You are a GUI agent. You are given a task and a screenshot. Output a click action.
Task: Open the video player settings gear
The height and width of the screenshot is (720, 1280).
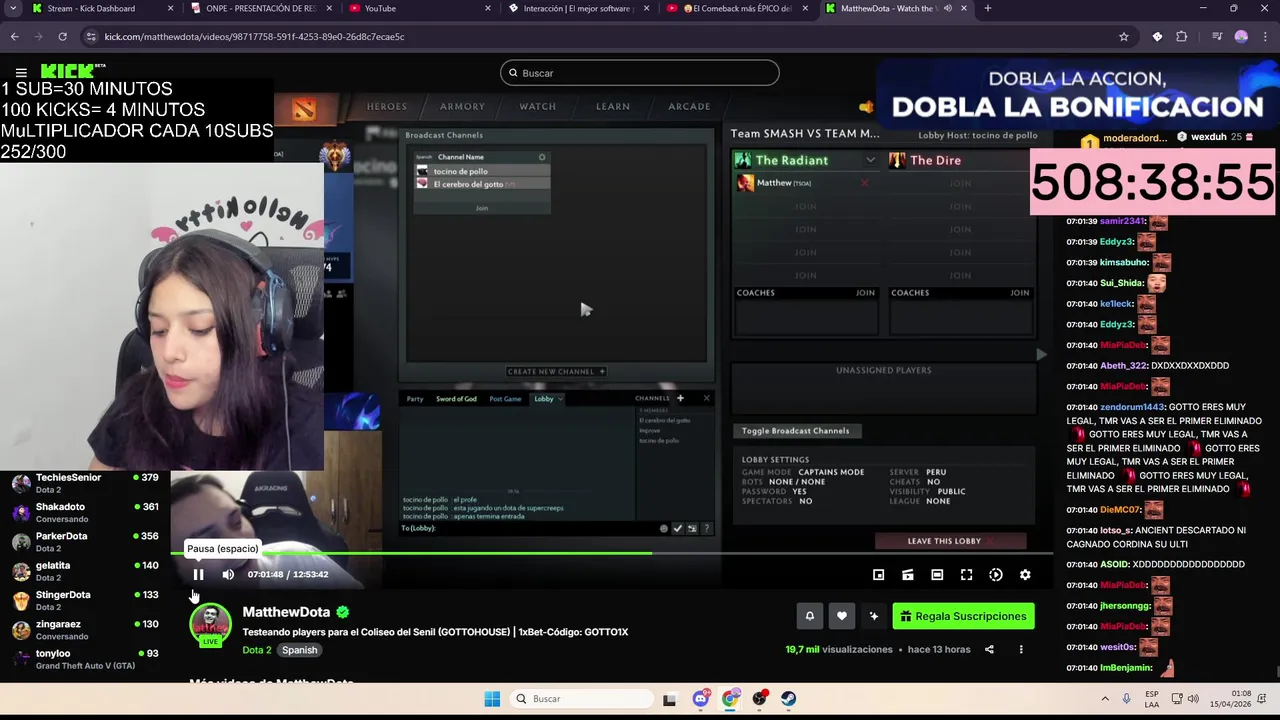[x=1025, y=575]
